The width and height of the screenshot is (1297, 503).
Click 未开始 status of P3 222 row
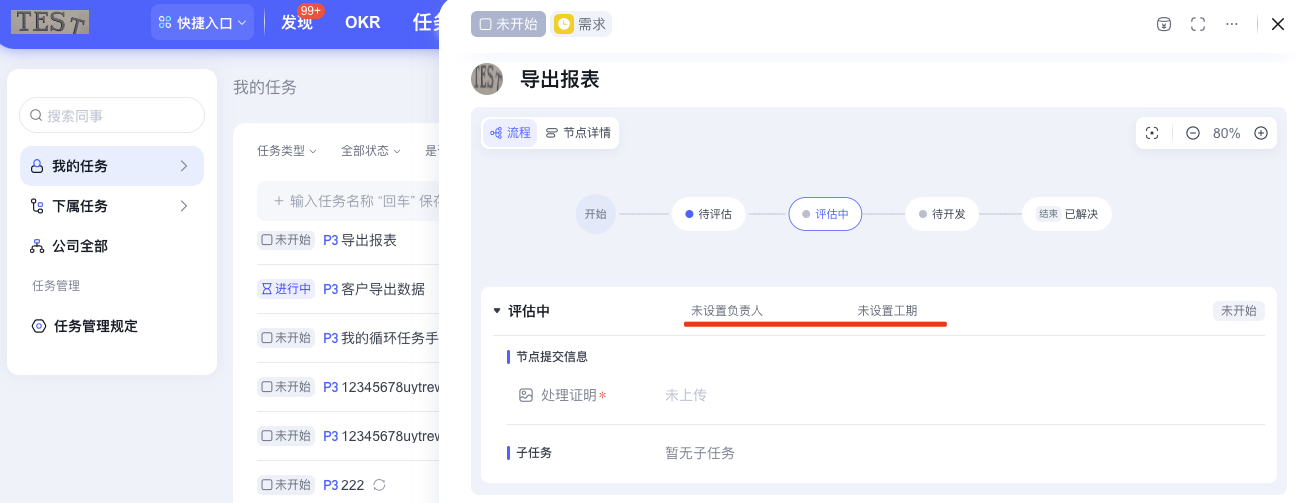[285, 485]
